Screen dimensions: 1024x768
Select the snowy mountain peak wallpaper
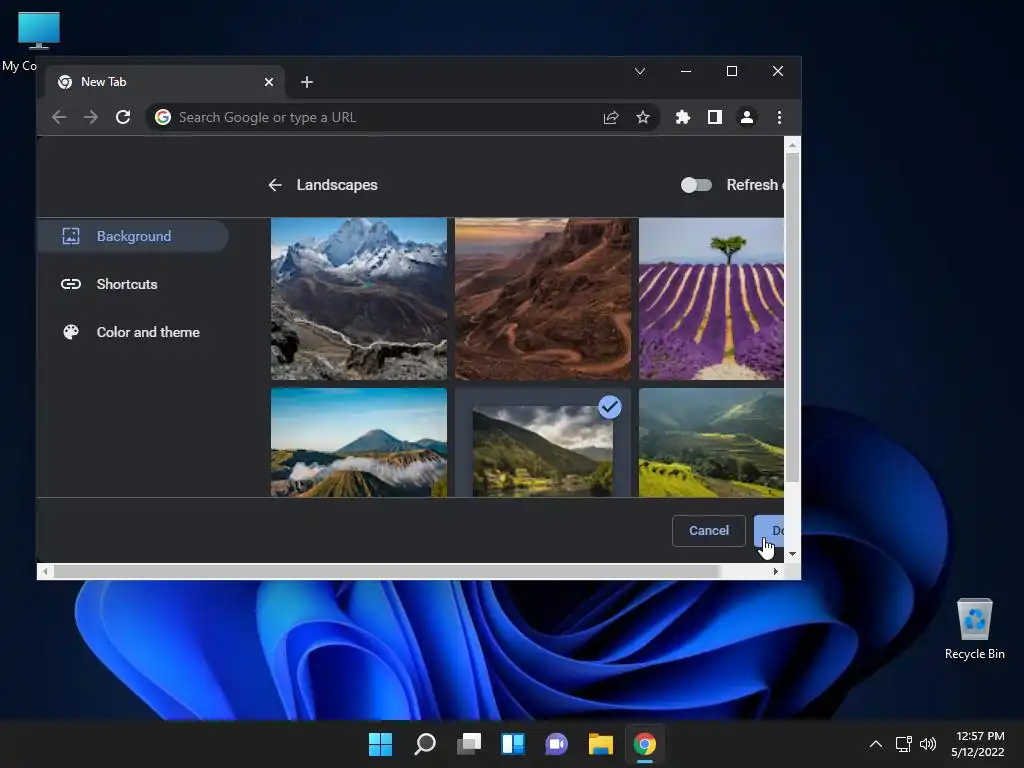click(x=359, y=298)
